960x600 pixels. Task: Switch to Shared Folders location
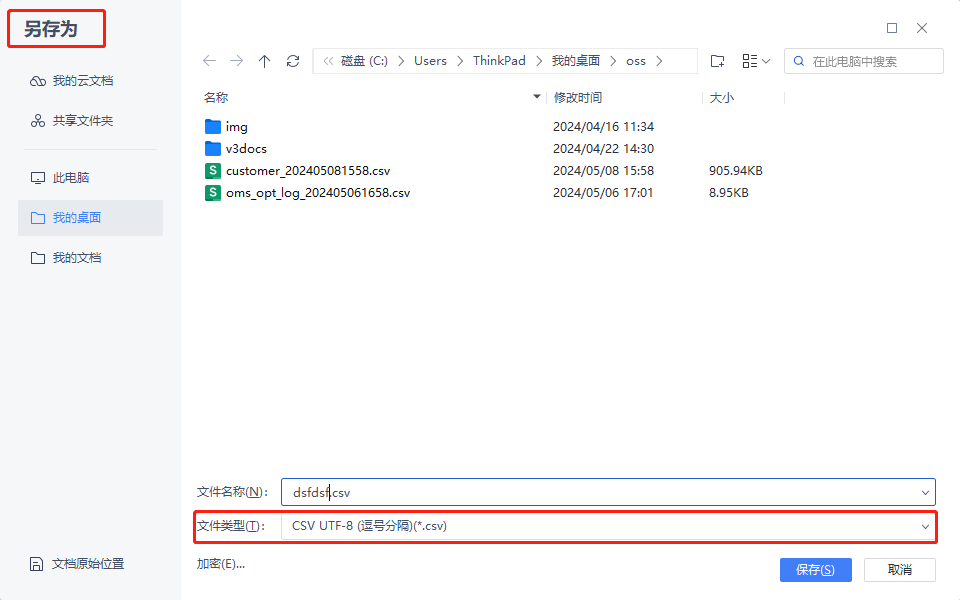tap(82, 121)
